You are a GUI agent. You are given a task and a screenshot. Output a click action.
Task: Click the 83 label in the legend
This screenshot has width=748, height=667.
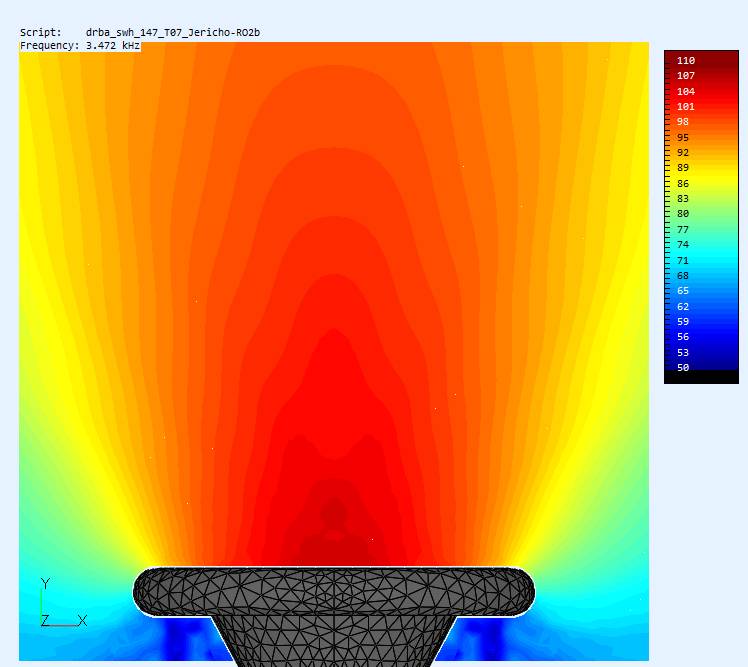pyautogui.click(x=683, y=198)
